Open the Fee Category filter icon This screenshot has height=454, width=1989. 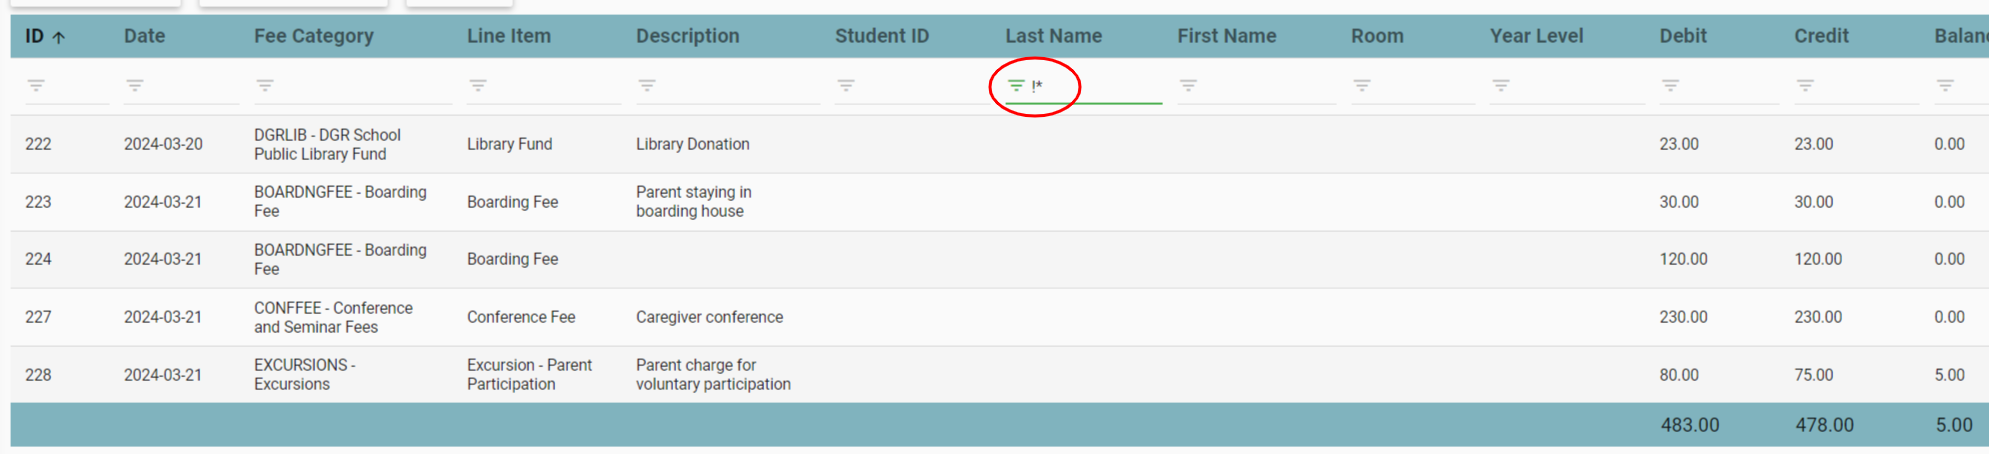coord(265,86)
